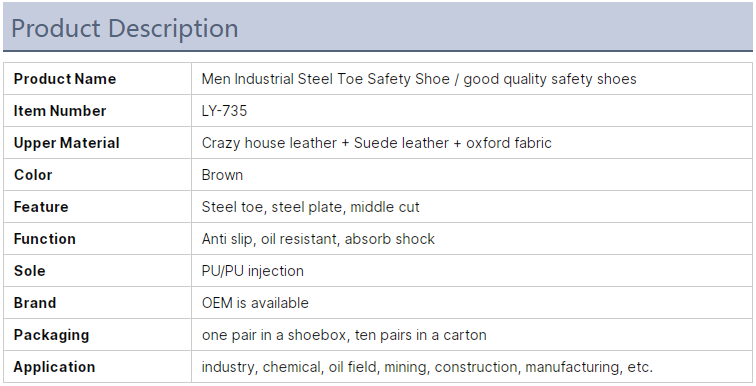Click the Brown color value
756x386 pixels.
click(x=222, y=175)
